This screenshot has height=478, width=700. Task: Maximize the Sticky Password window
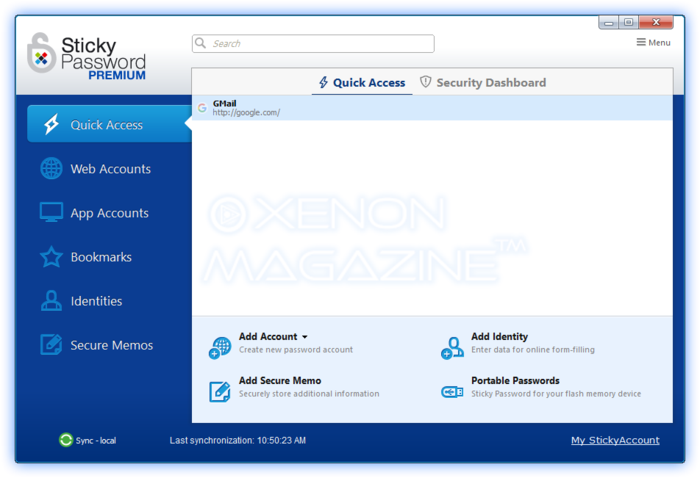click(629, 22)
